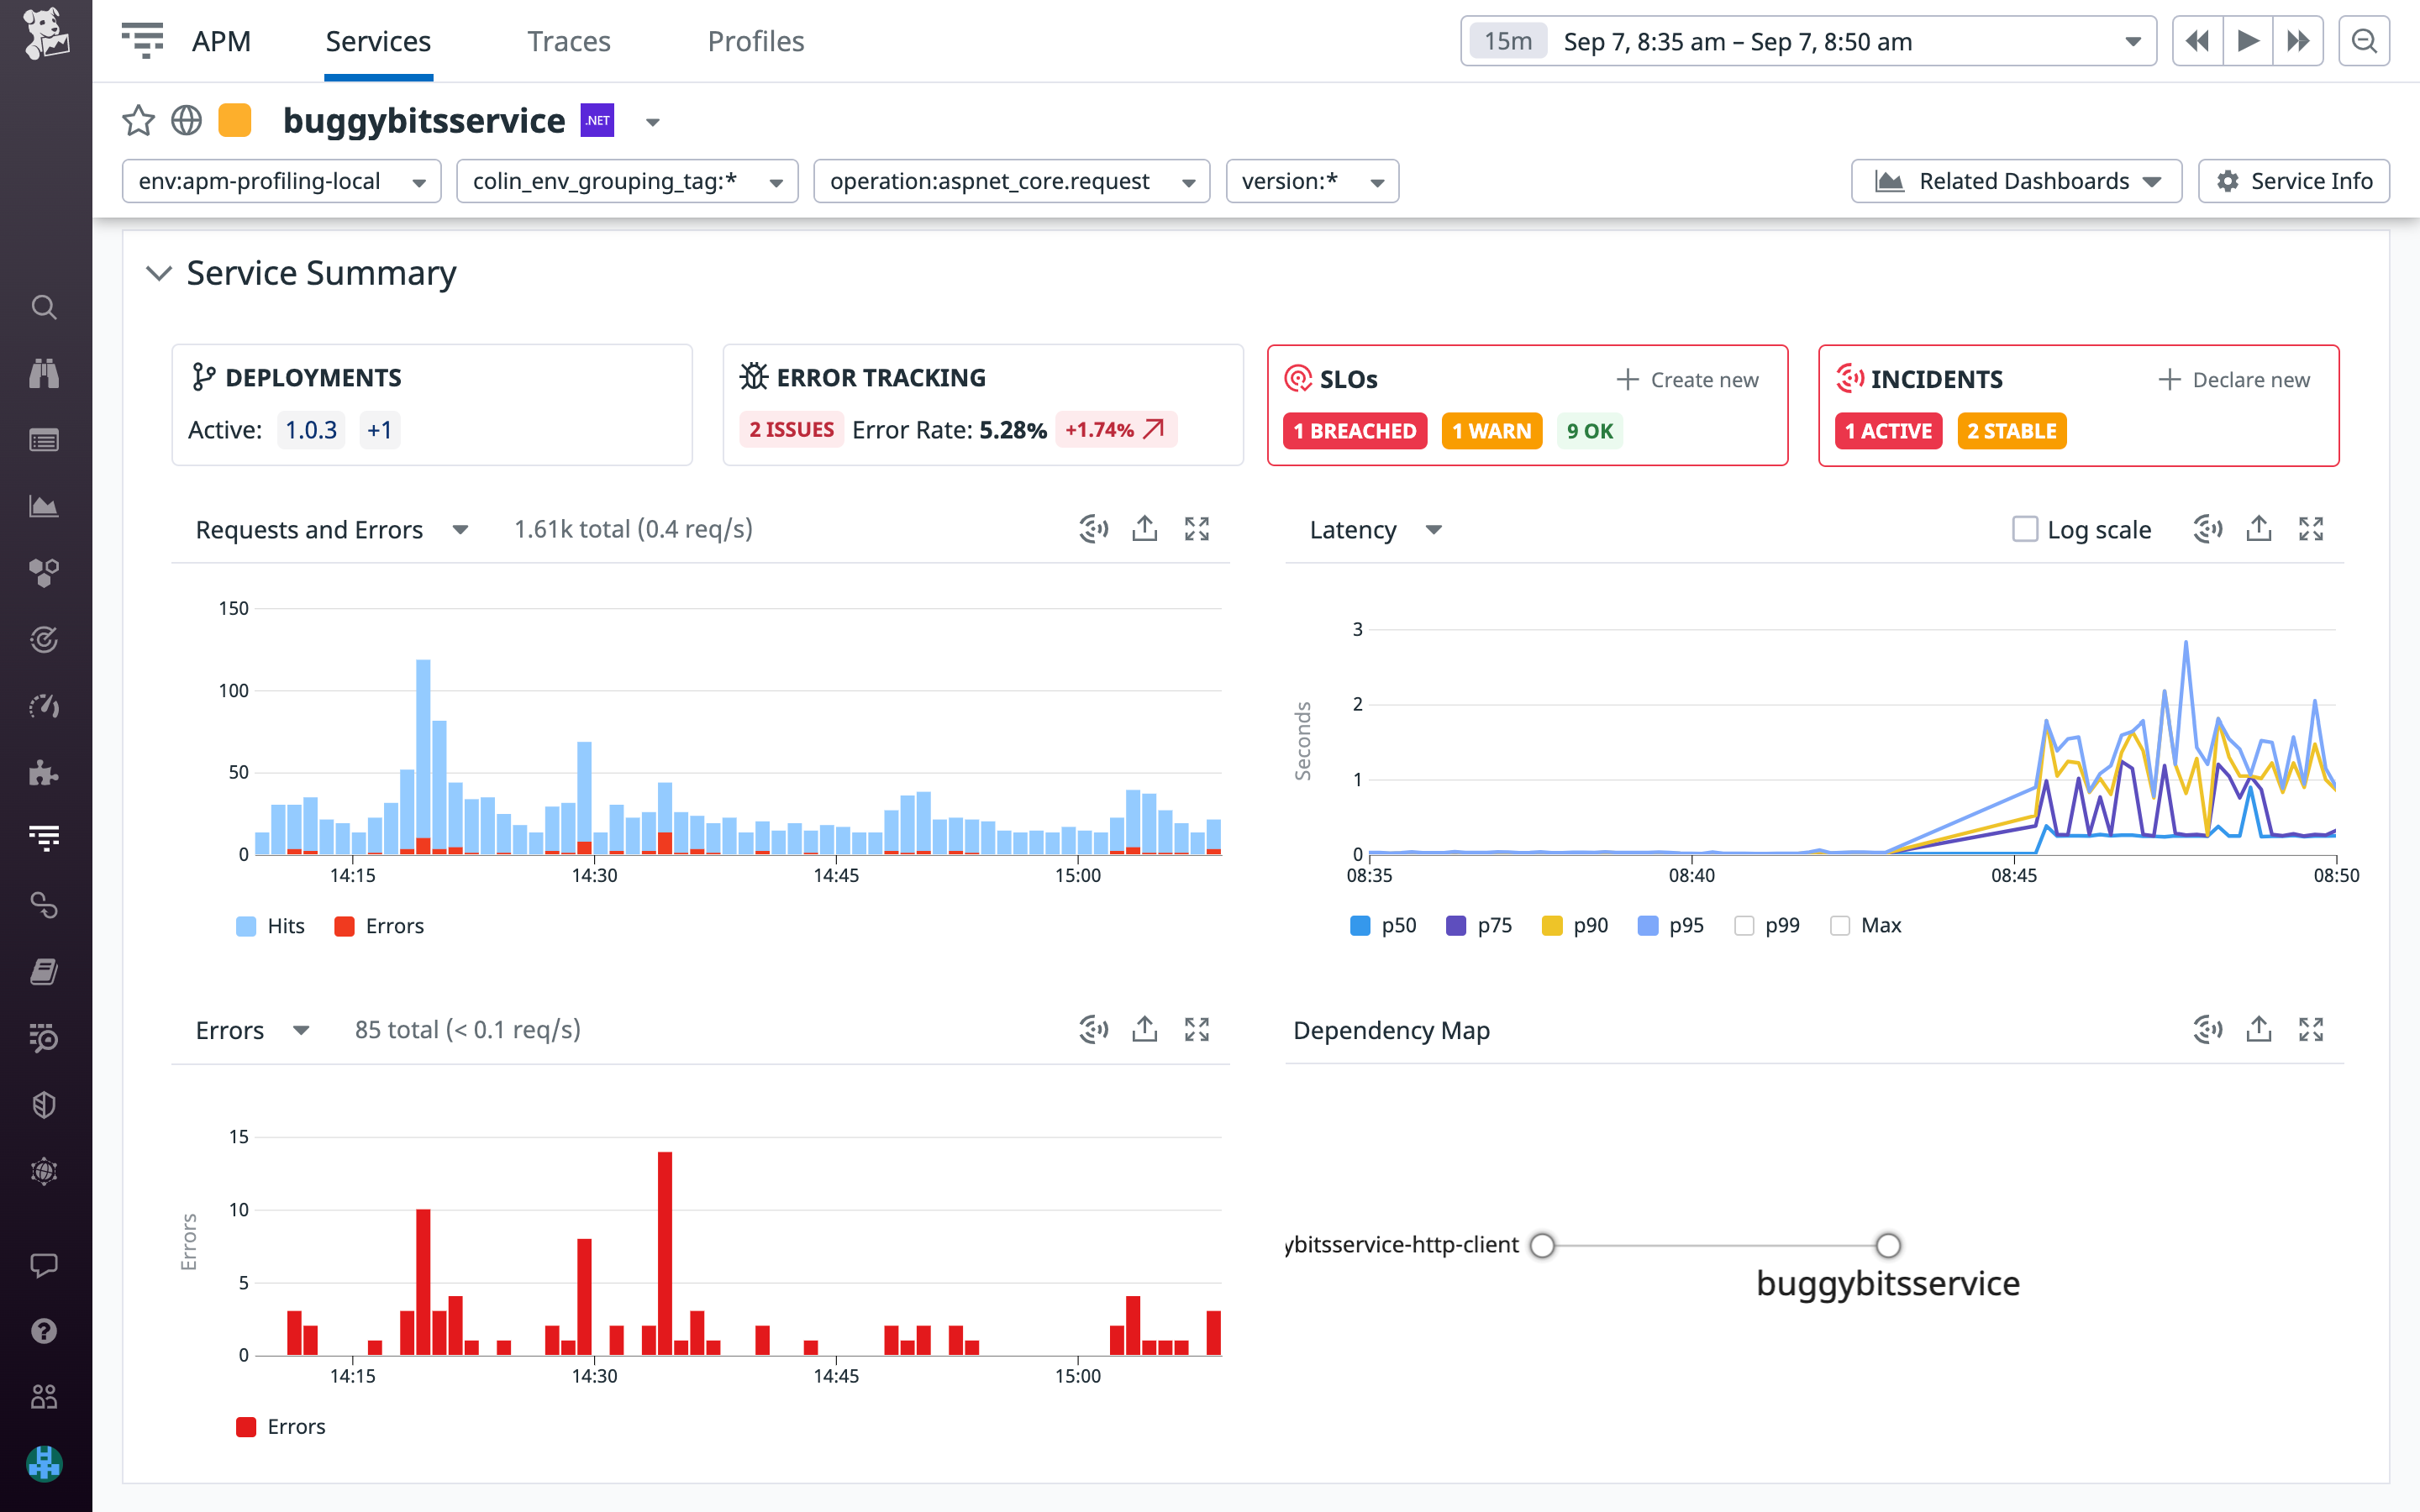
Task: Click Declare new in the Incidents panel
Action: coord(2249,379)
